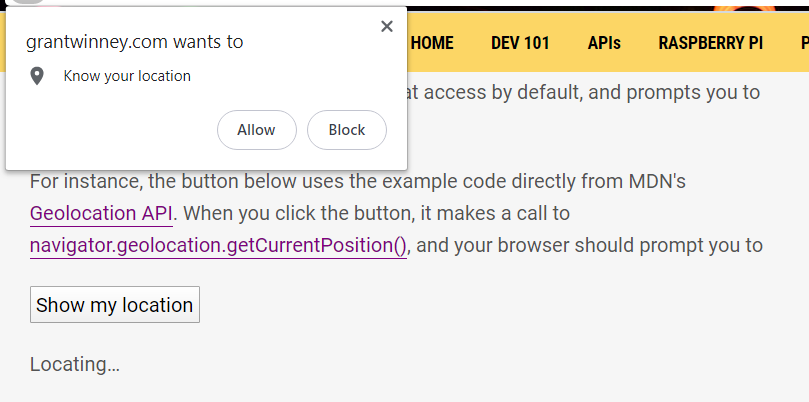Click the paragraph starting 'For instance'
The width and height of the screenshot is (809, 402).
pos(396,214)
